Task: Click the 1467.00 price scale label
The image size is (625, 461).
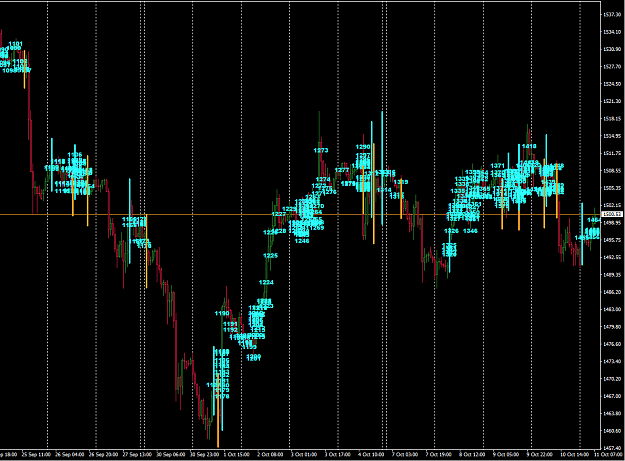Action: (x=613, y=396)
